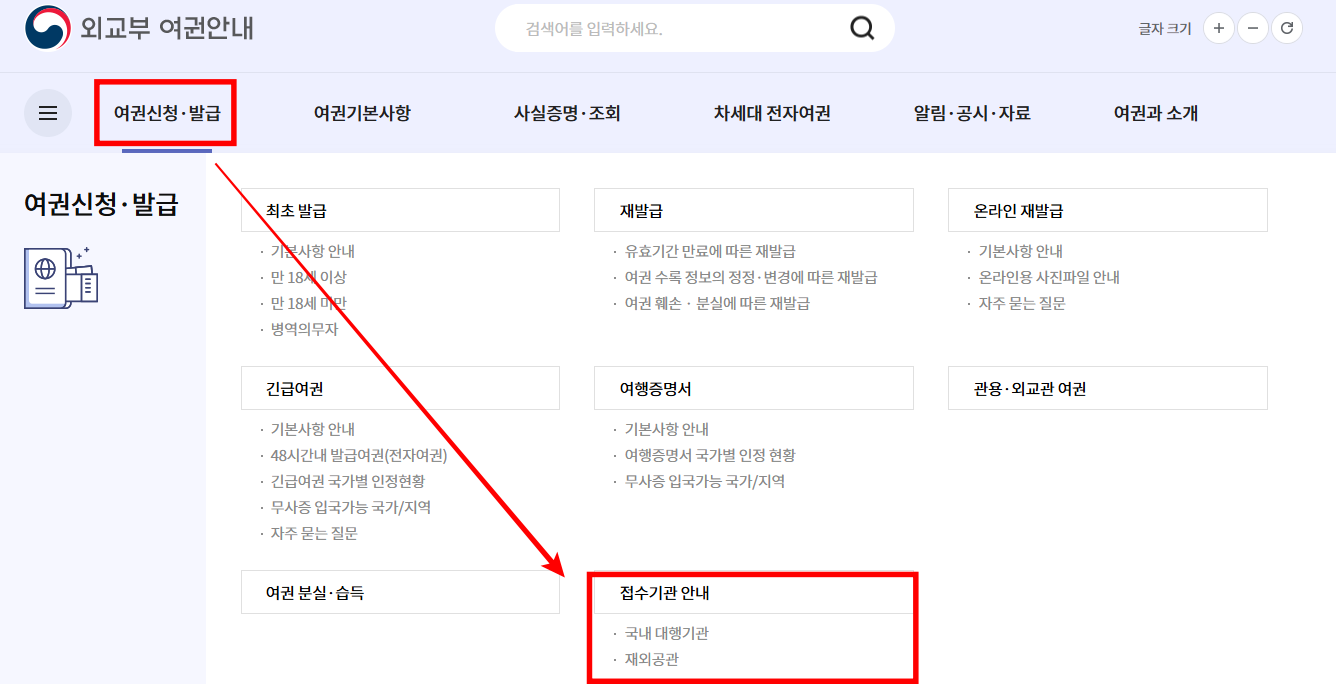
Task: Increase font size with plus button
Action: (x=1218, y=28)
